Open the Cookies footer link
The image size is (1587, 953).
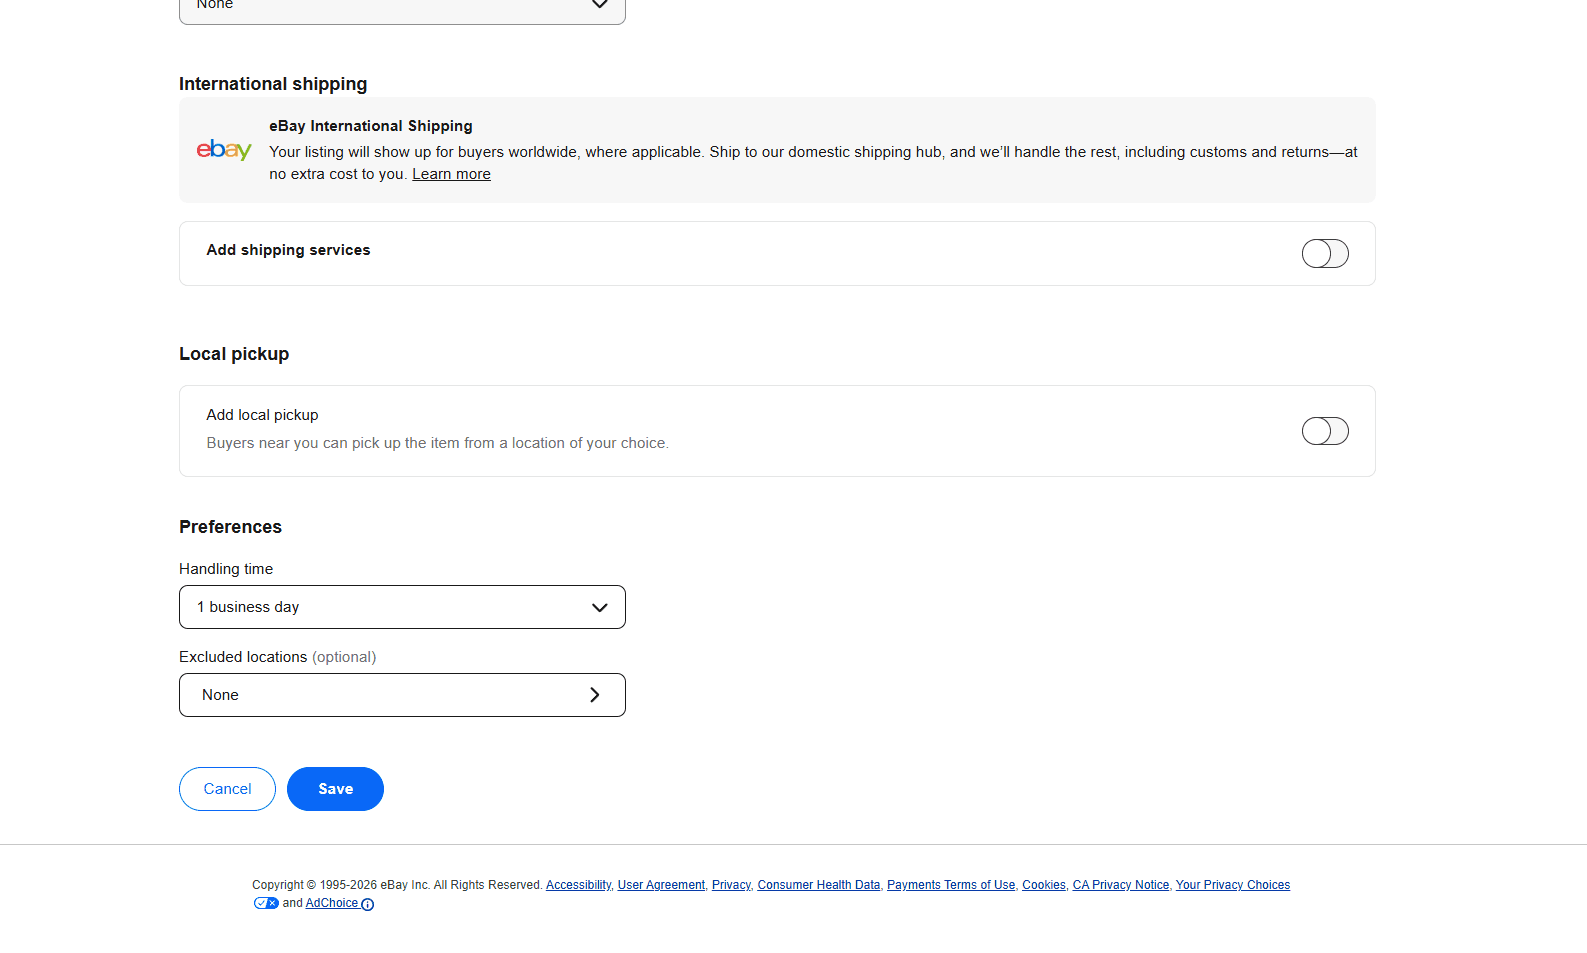pyautogui.click(x=1044, y=885)
